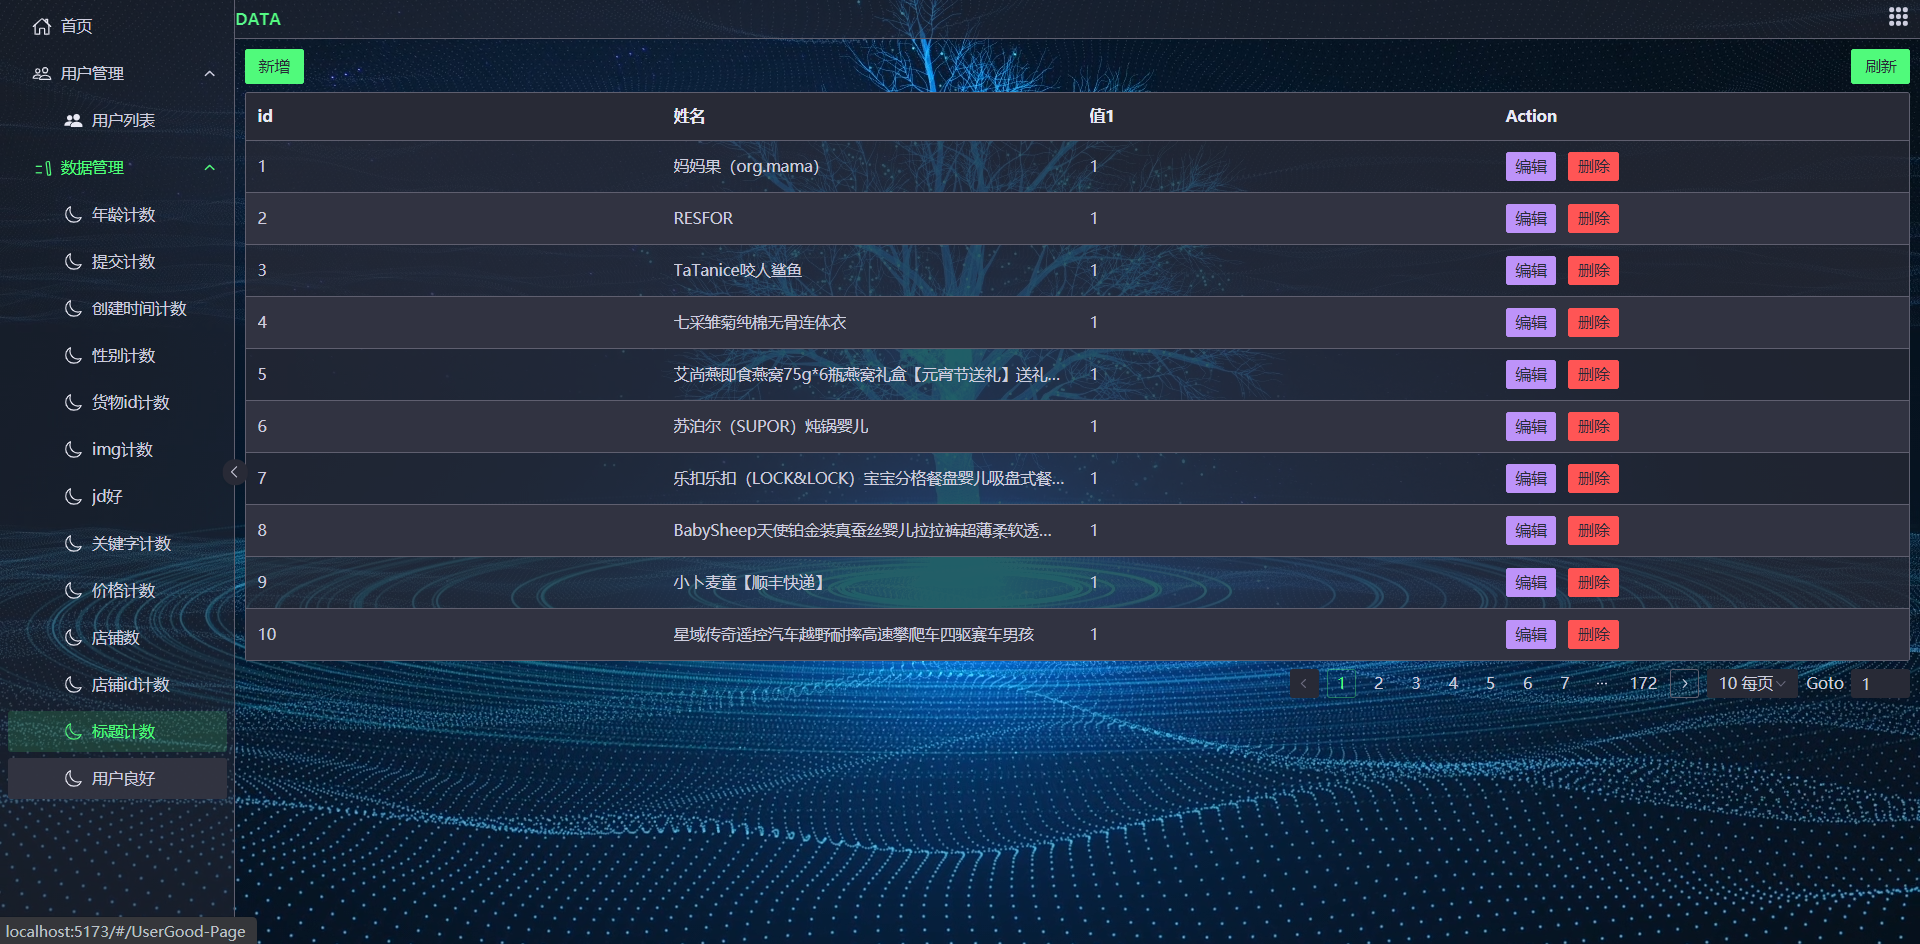
Task: Open the apps grid icon at top right
Action: [1897, 16]
